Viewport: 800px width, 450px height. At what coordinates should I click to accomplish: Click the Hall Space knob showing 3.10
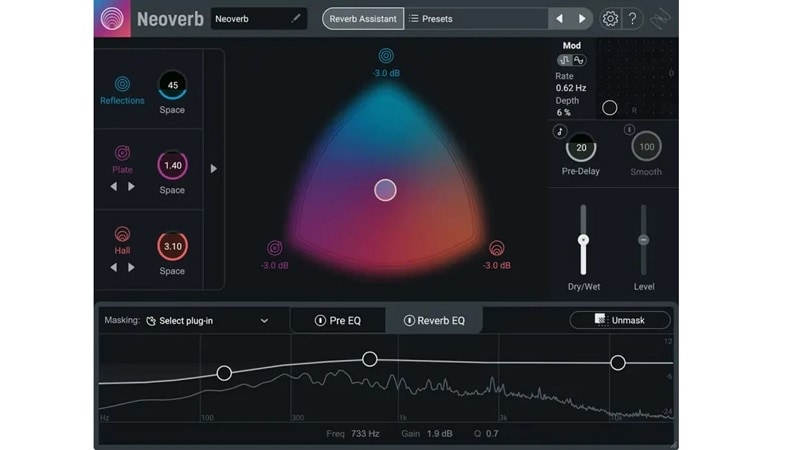coord(172,246)
